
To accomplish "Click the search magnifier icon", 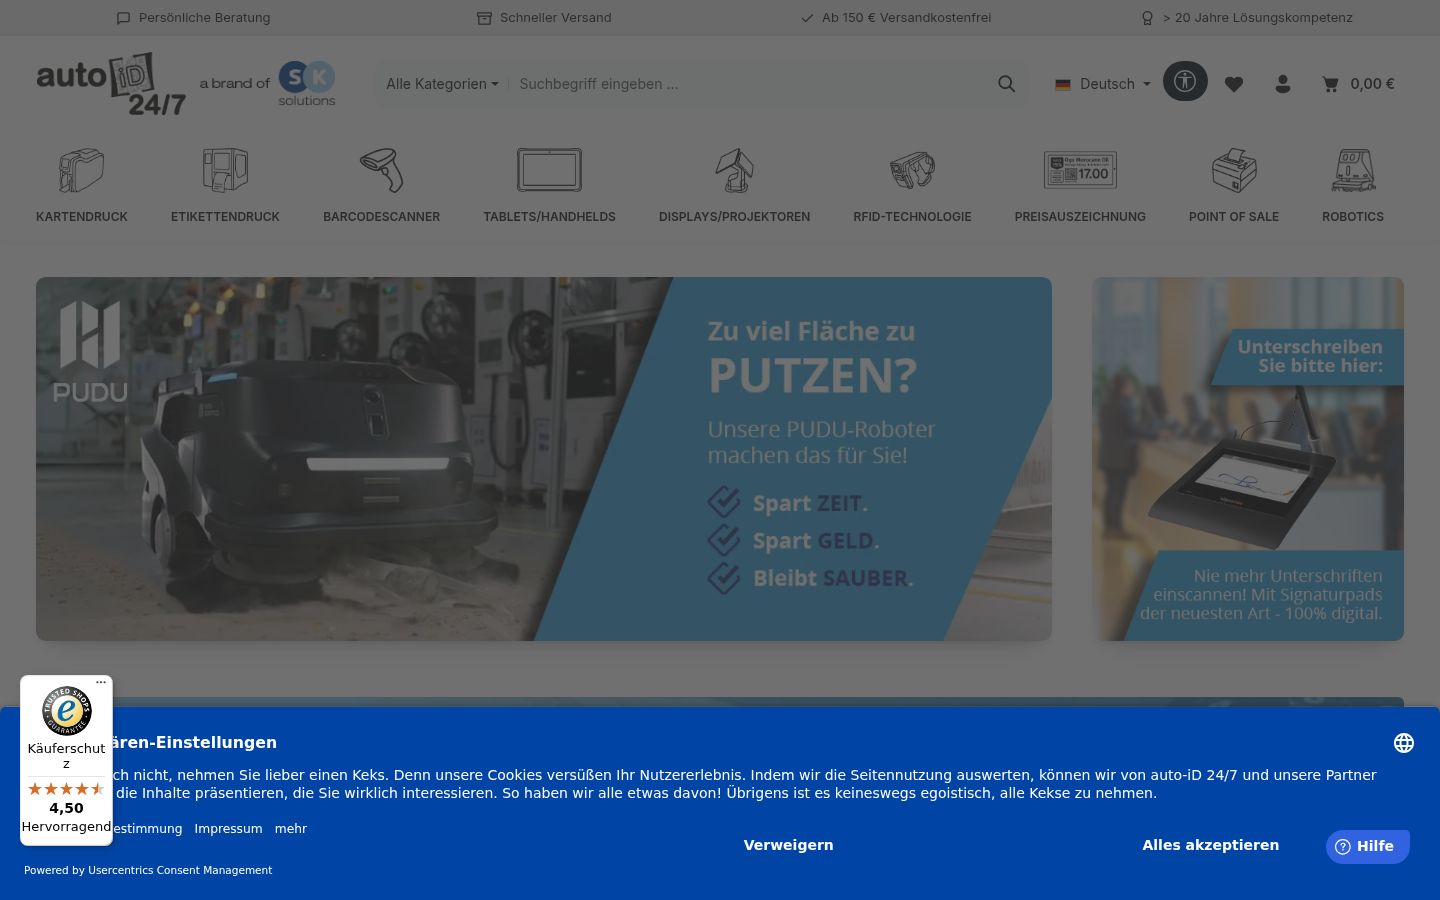I will pyautogui.click(x=1006, y=84).
